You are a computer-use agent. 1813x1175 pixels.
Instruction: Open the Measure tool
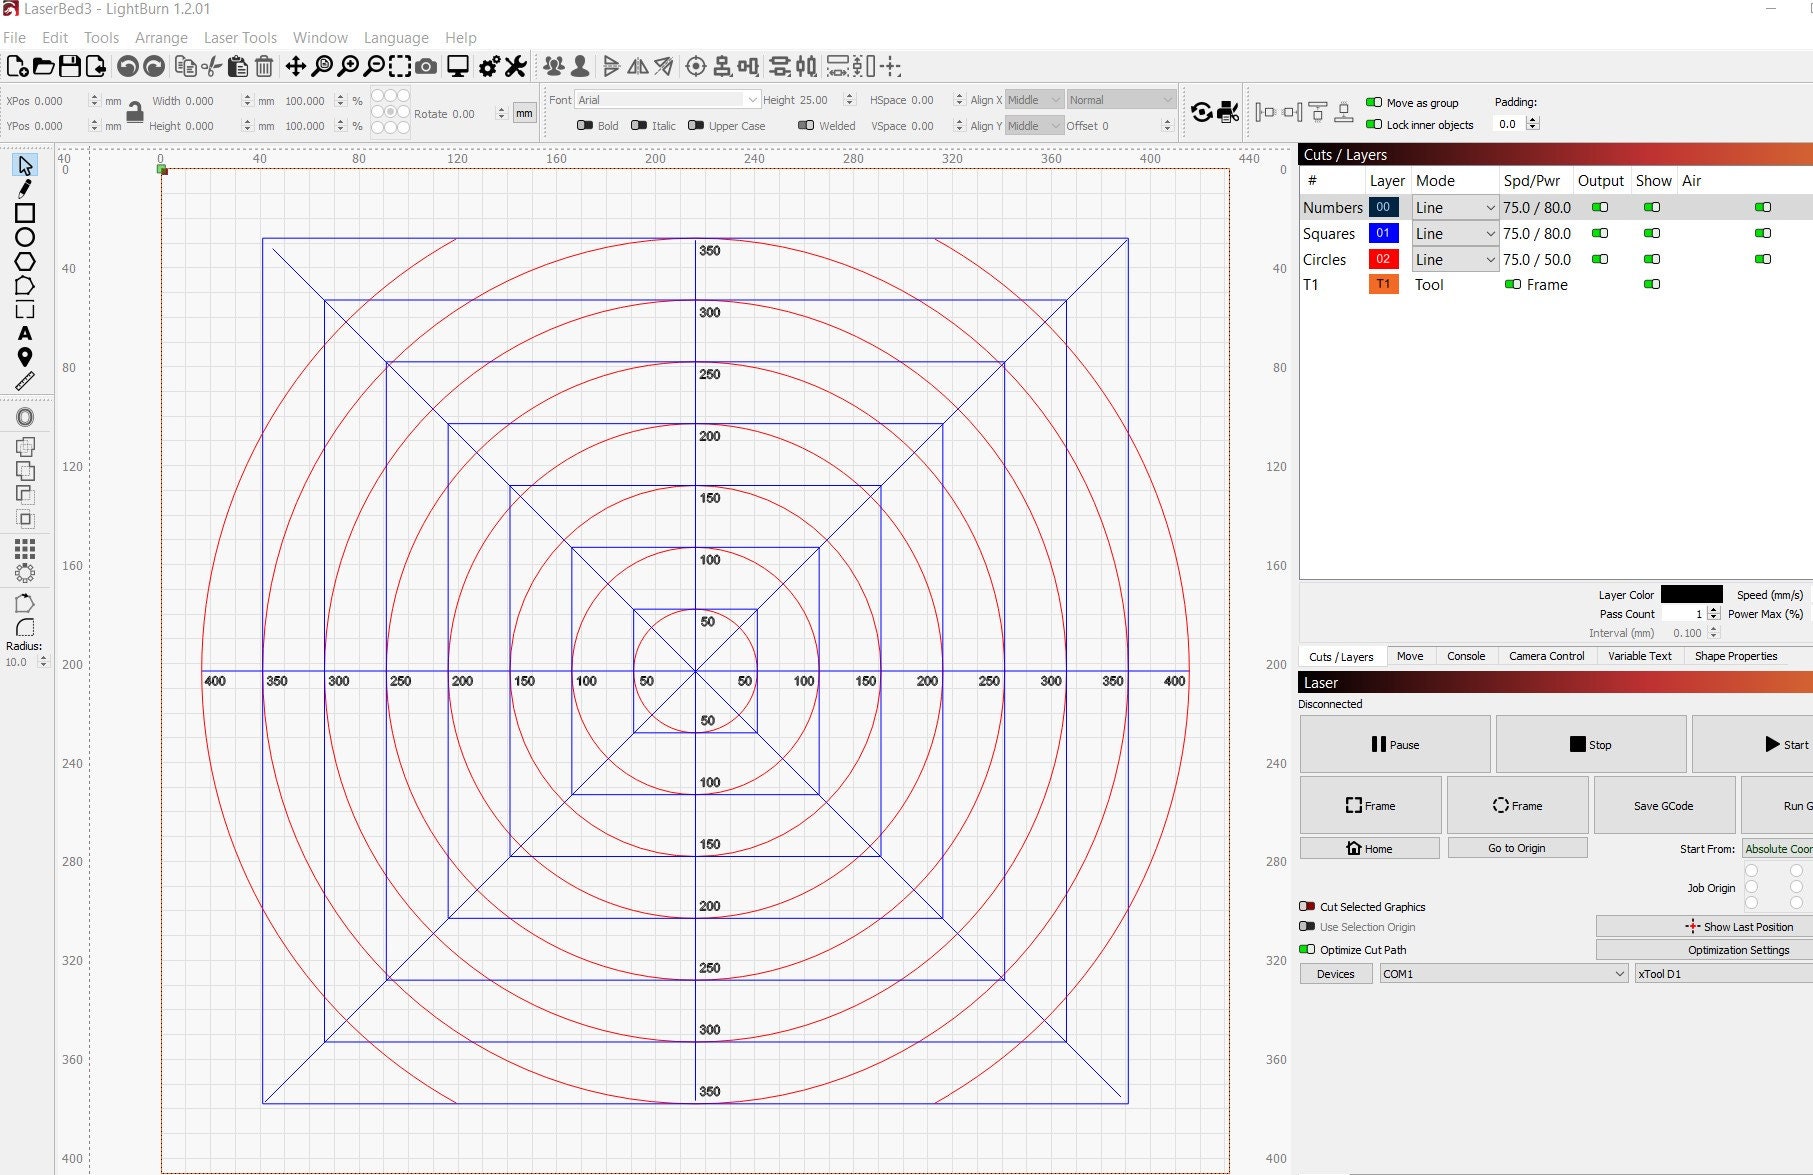coord(25,380)
